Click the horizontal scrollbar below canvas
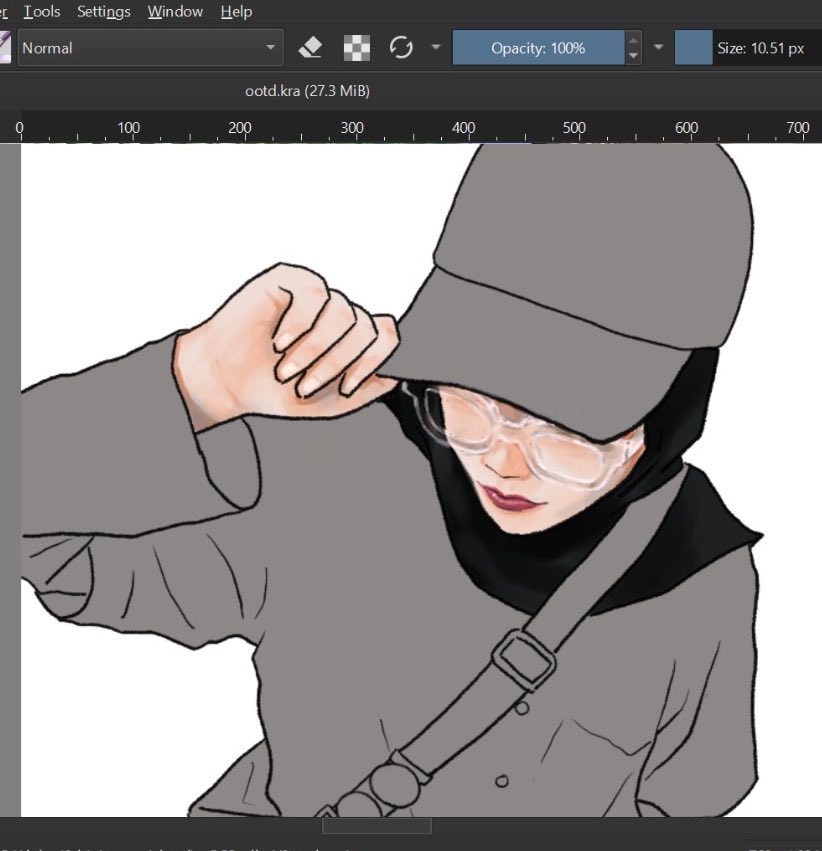Image resolution: width=822 pixels, height=851 pixels. tap(377, 825)
